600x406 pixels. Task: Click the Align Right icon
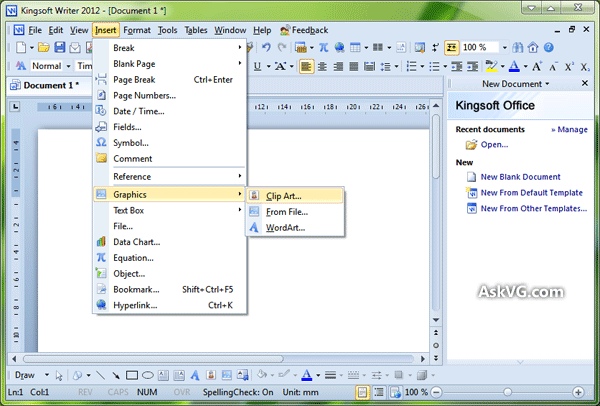click(x=338, y=67)
